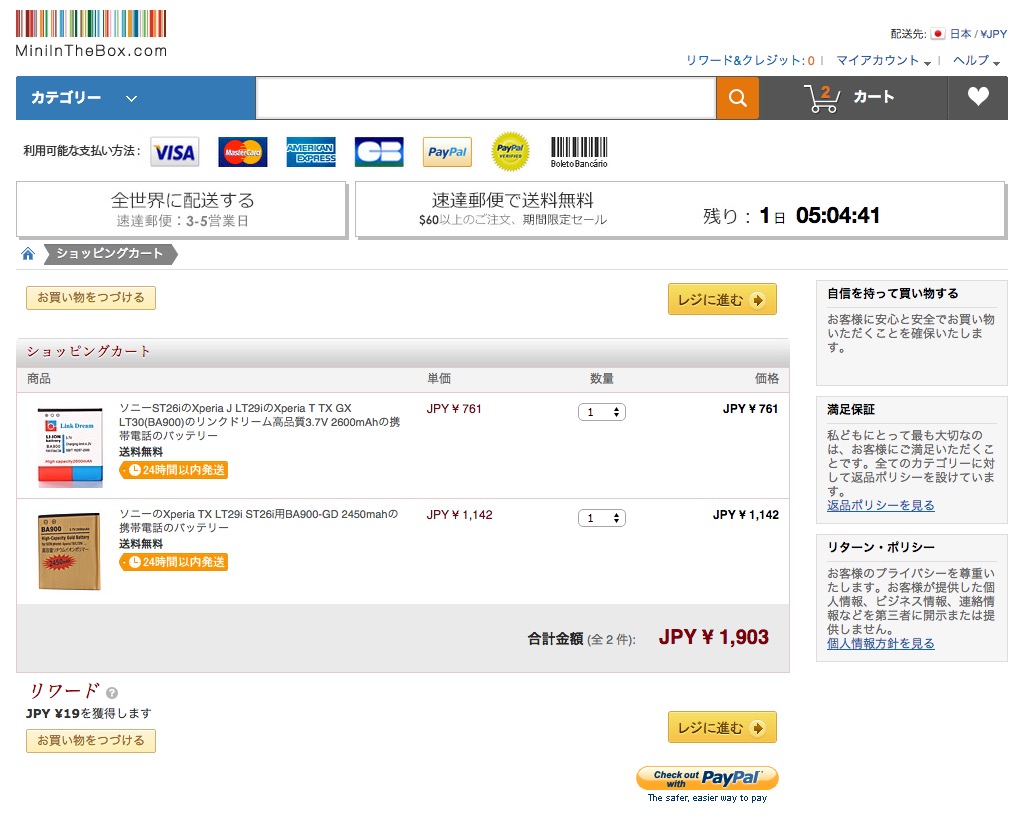
Task: Click the 満足保証 heading
Action: click(x=851, y=410)
